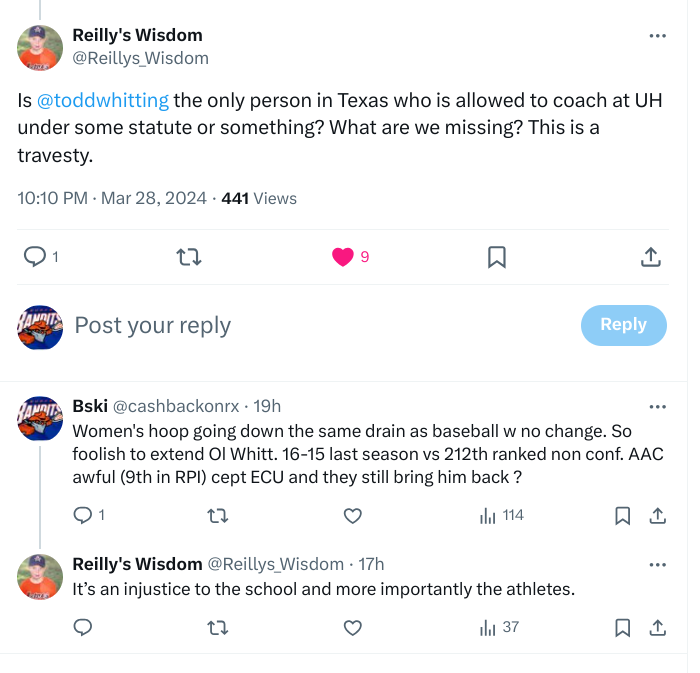Repost the main Reilly's Wisdom tweet
700x673 pixels.
tap(189, 257)
